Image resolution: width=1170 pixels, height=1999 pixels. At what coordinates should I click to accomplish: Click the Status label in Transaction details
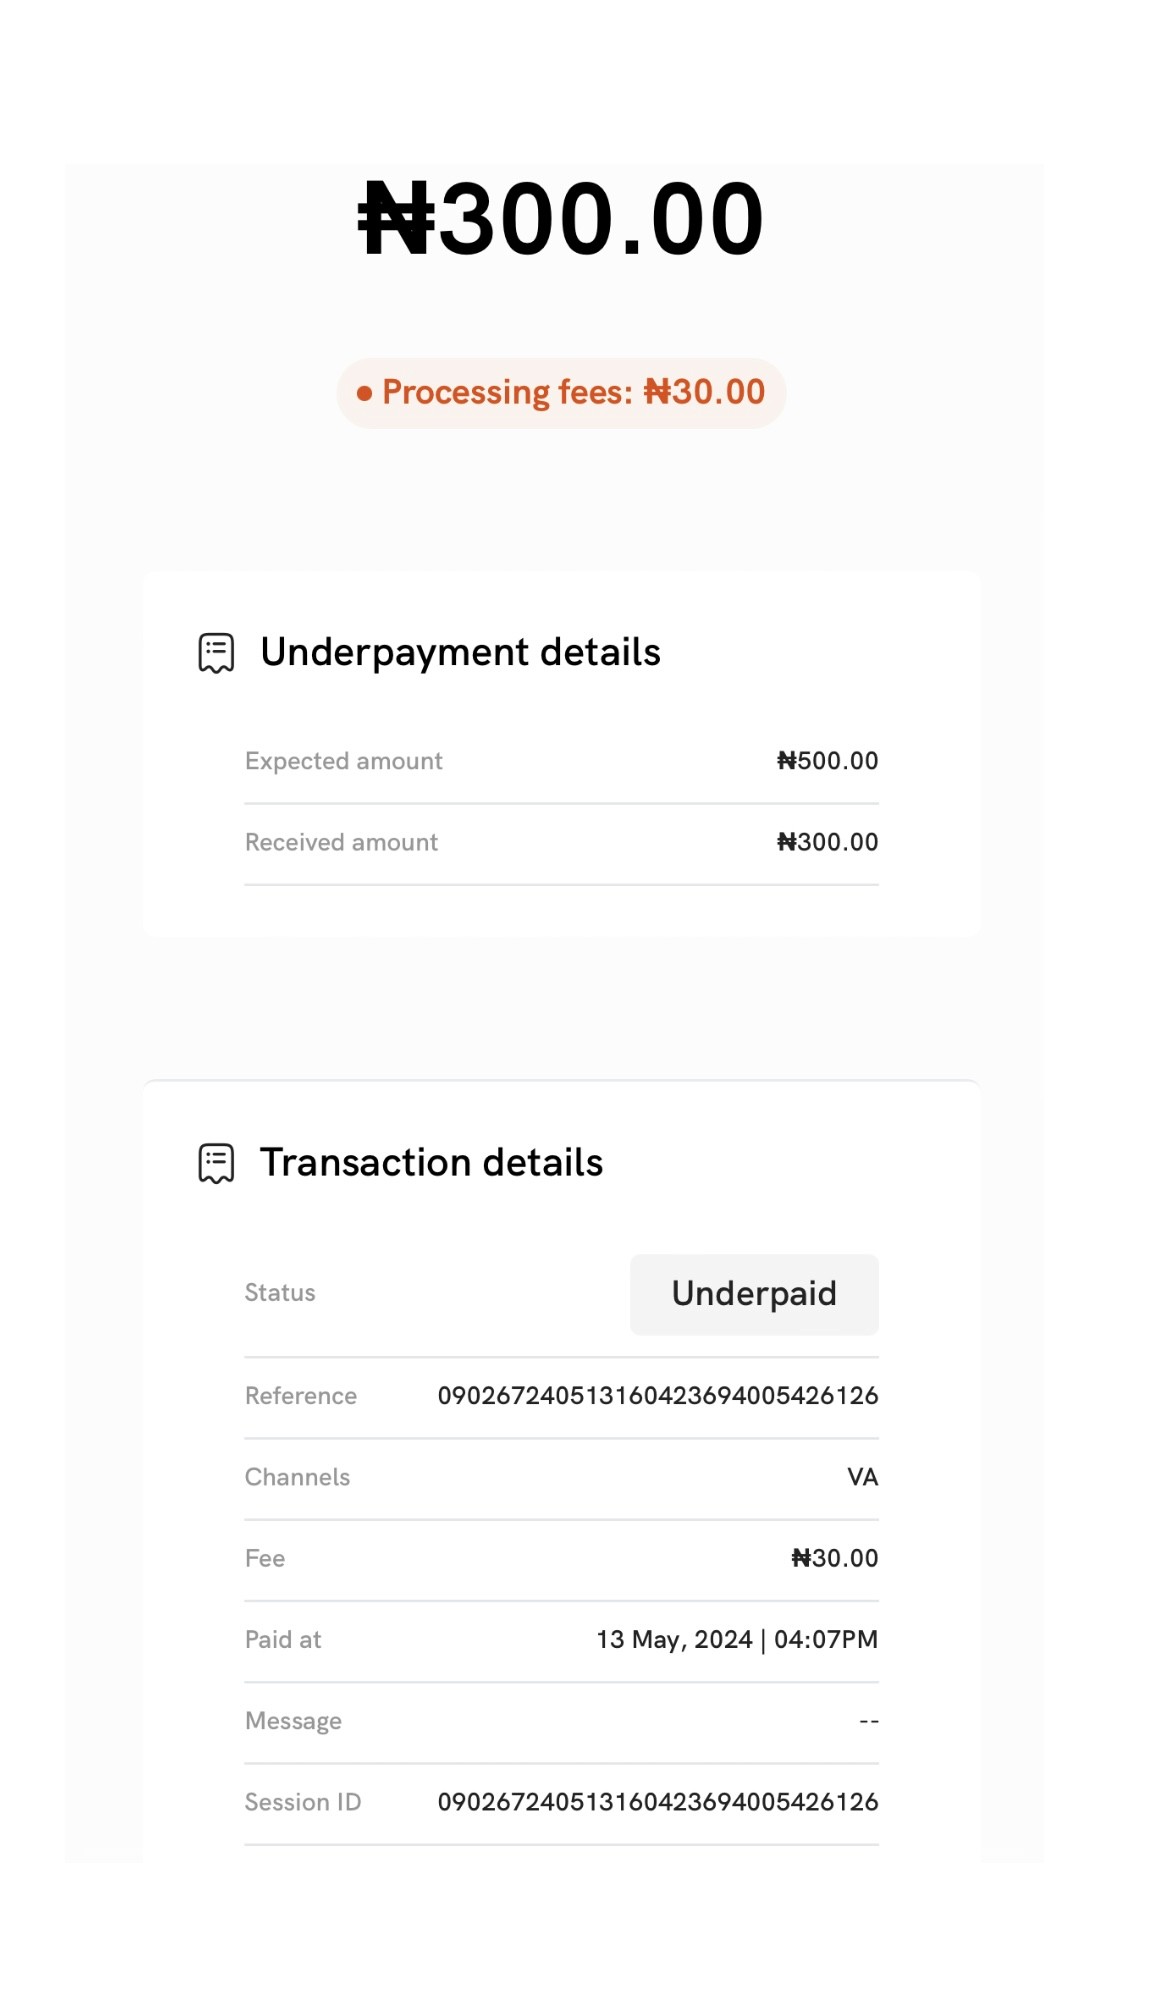point(280,1293)
